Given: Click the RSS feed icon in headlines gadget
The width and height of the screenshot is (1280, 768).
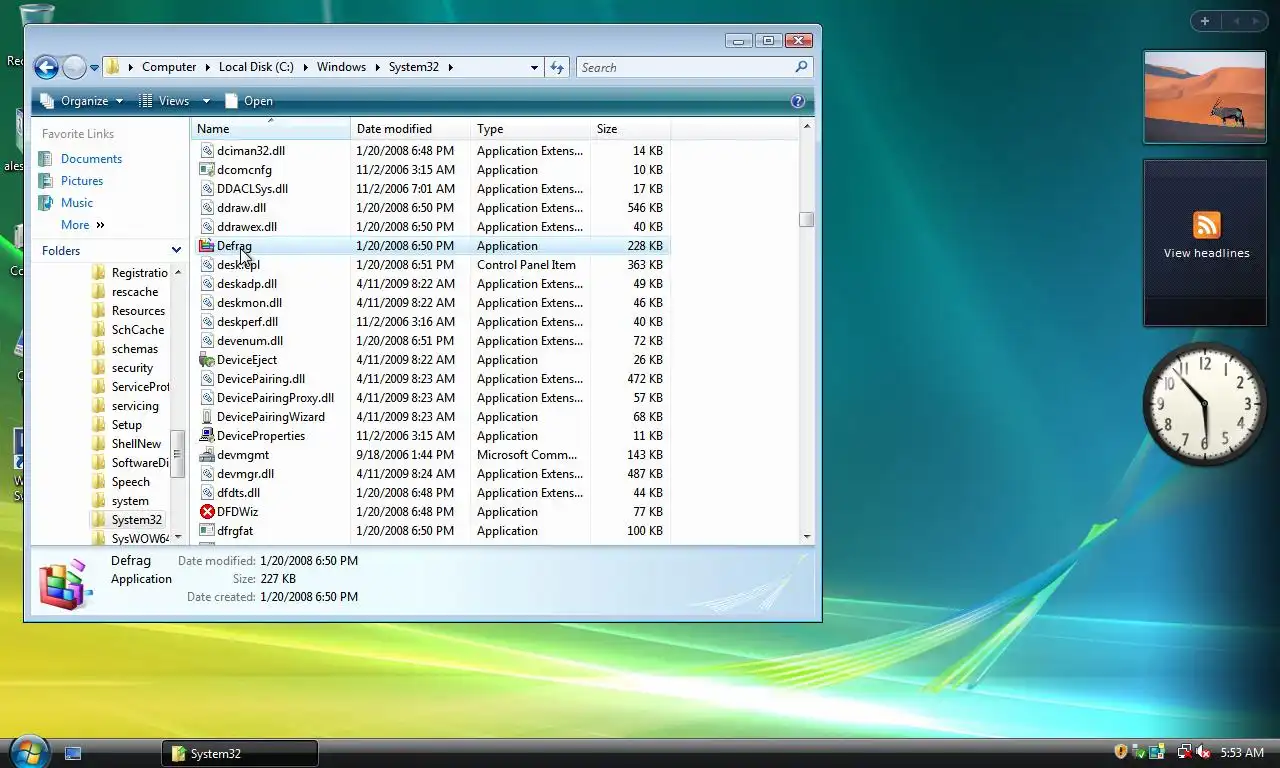Looking at the screenshot, I should click(1207, 225).
